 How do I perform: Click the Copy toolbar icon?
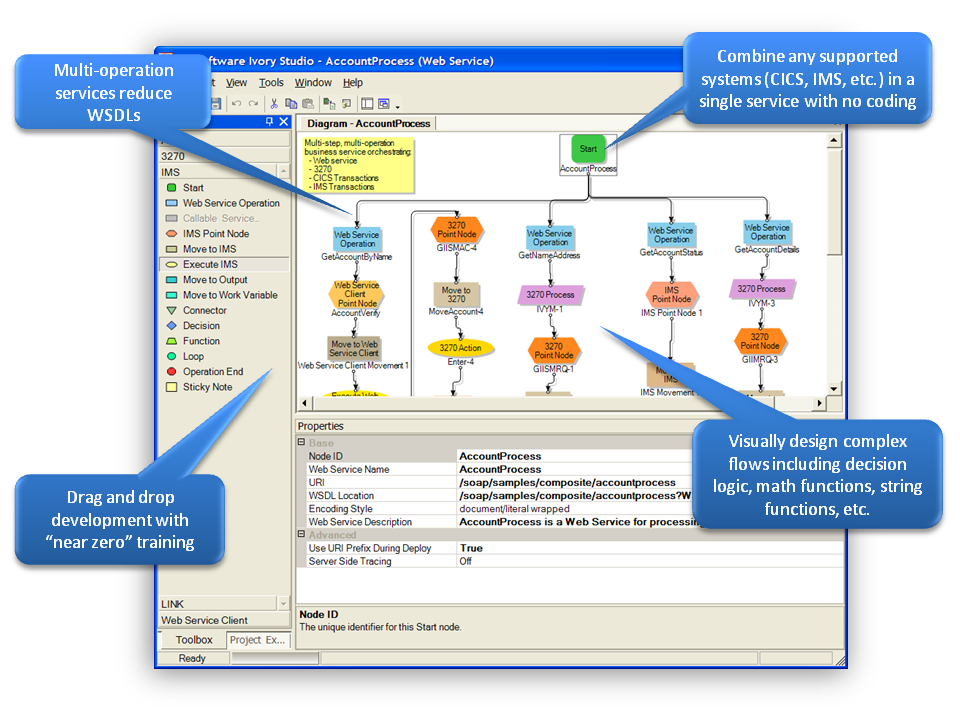(291, 104)
